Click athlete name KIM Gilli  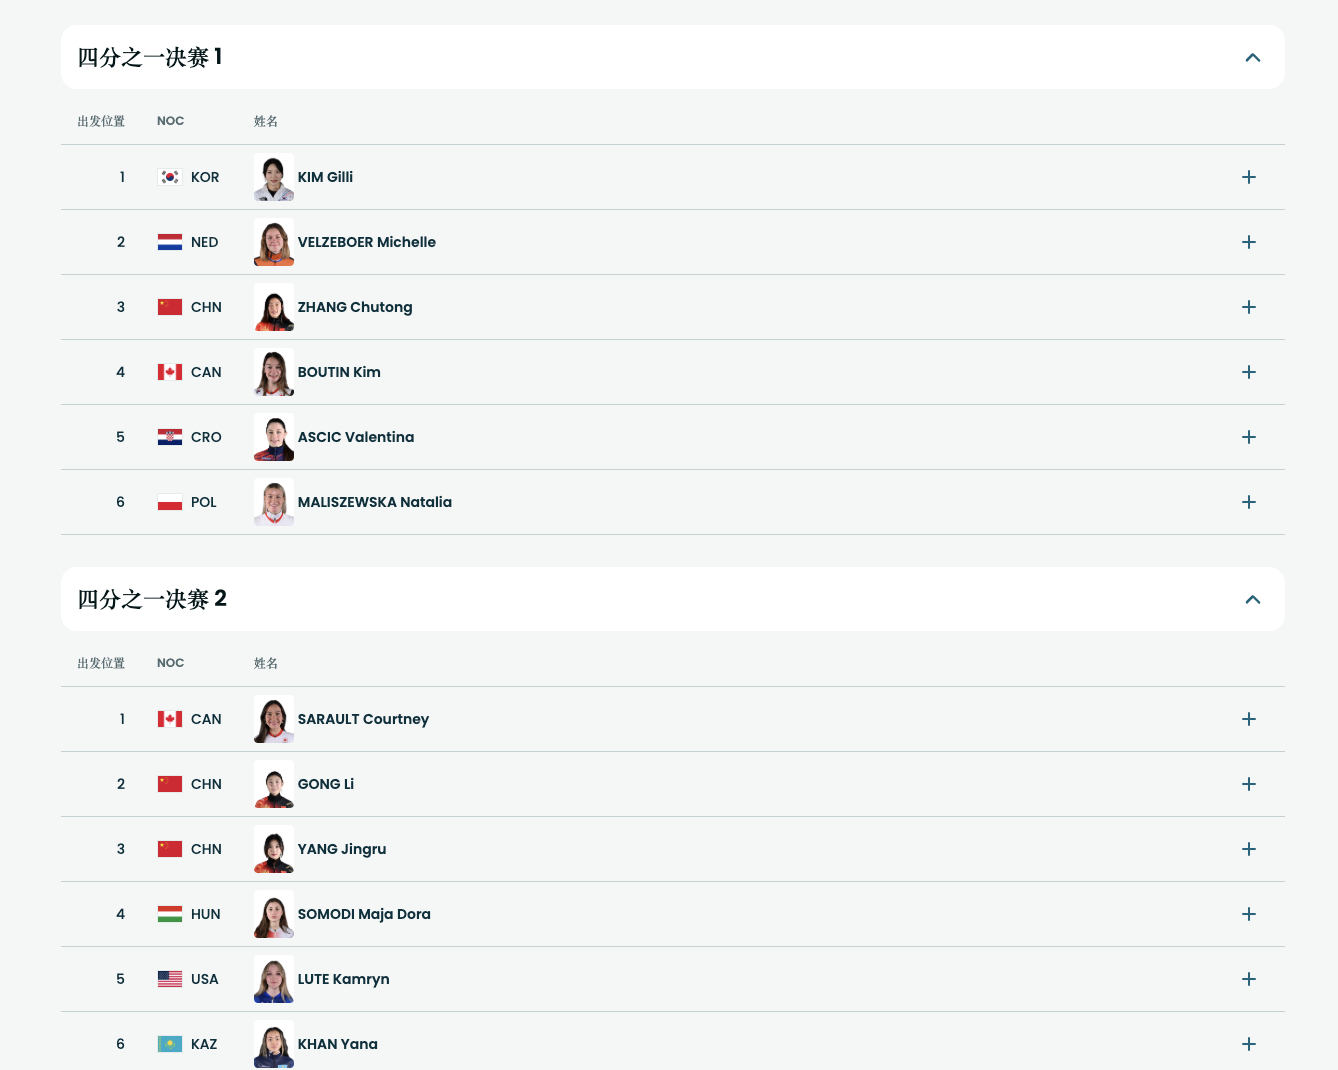tap(325, 177)
